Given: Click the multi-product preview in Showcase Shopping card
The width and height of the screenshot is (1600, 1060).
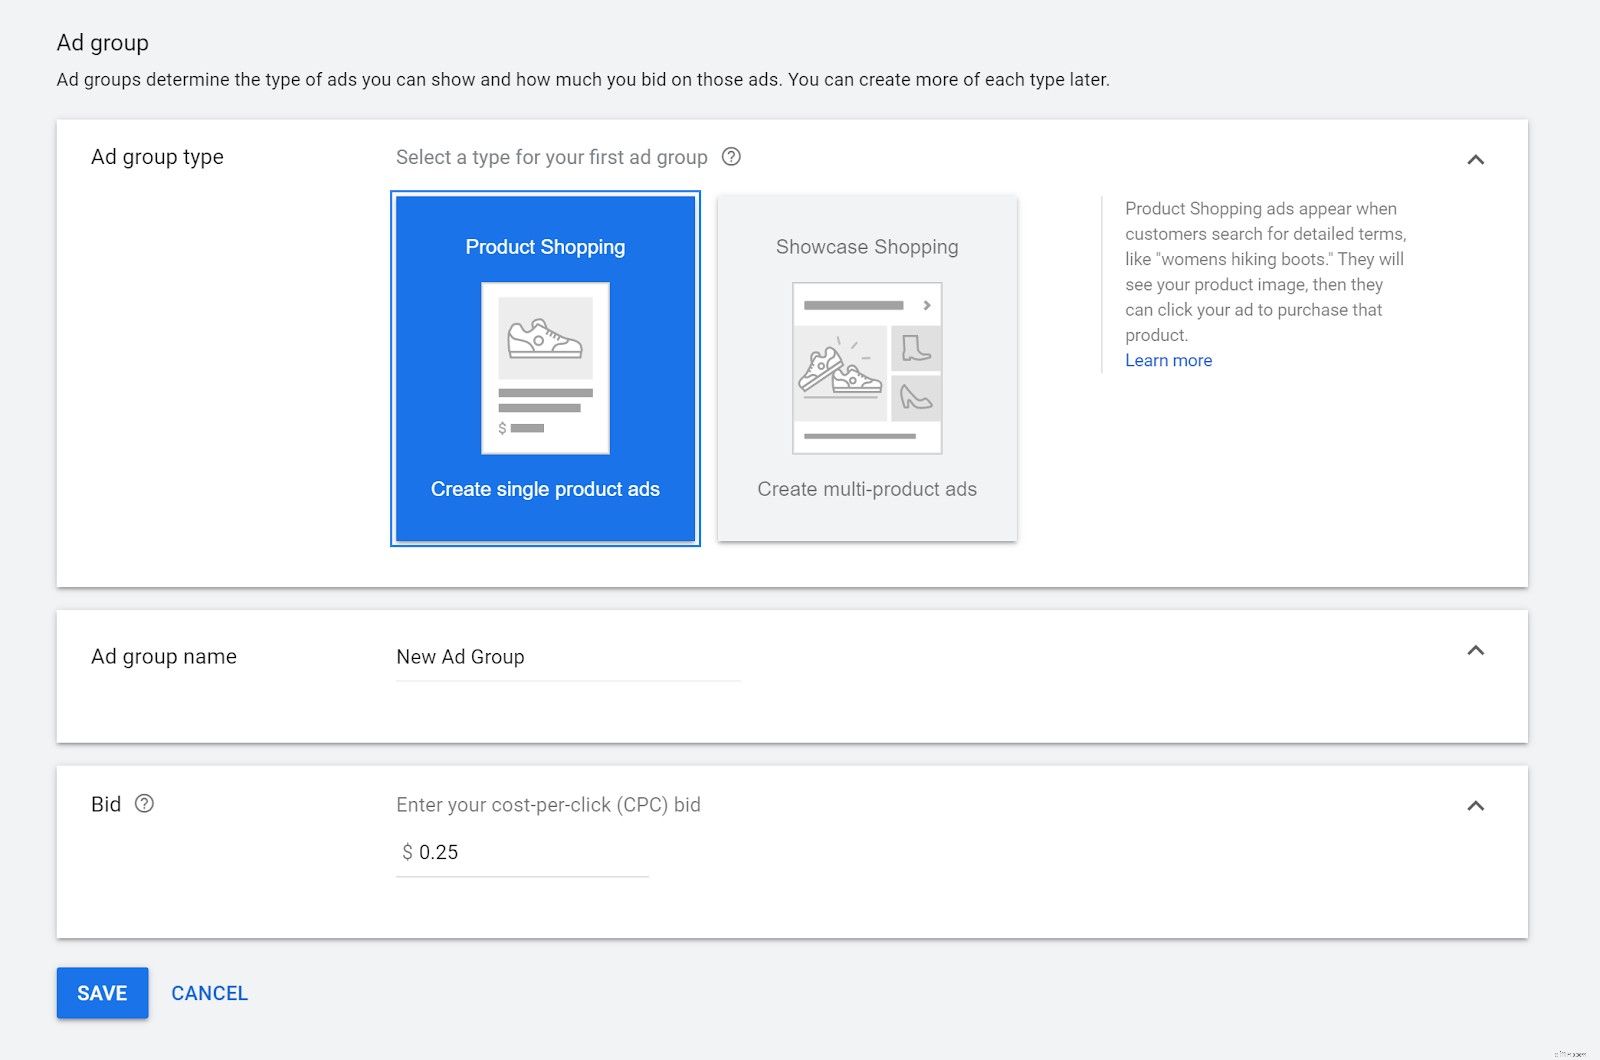Looking at the screenshot, I should point(866,368).
